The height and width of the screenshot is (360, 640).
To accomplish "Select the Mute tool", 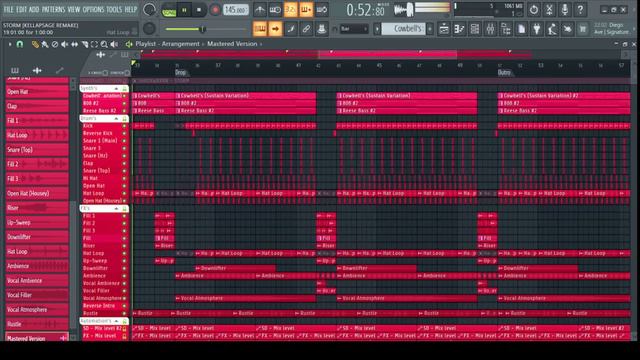I will [x=64, y=44].
